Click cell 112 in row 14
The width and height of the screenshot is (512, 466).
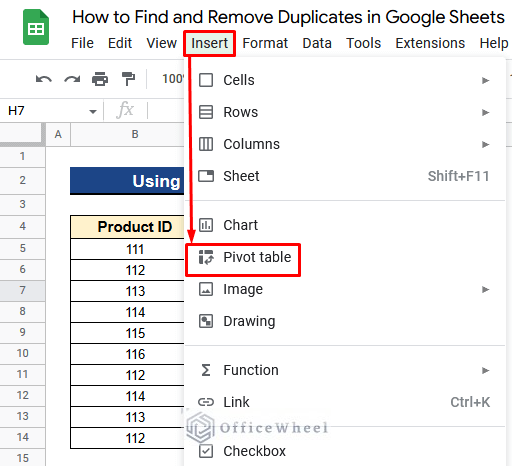point(127,438)
